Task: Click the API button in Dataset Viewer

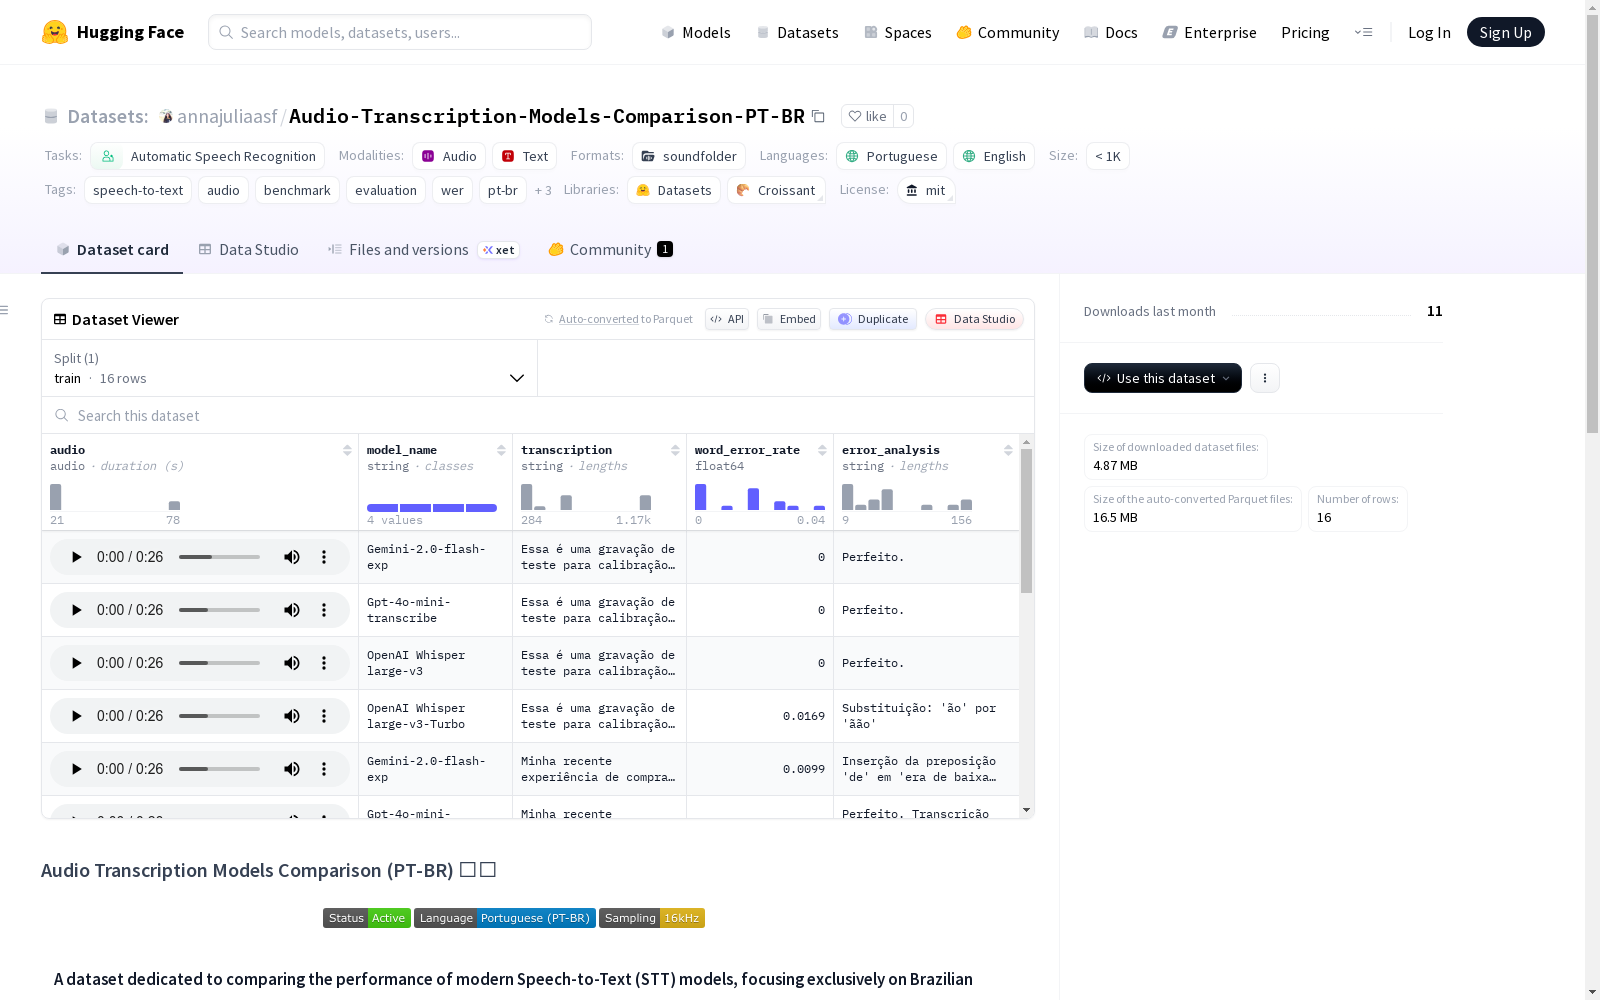Action: tap(727, 319)
